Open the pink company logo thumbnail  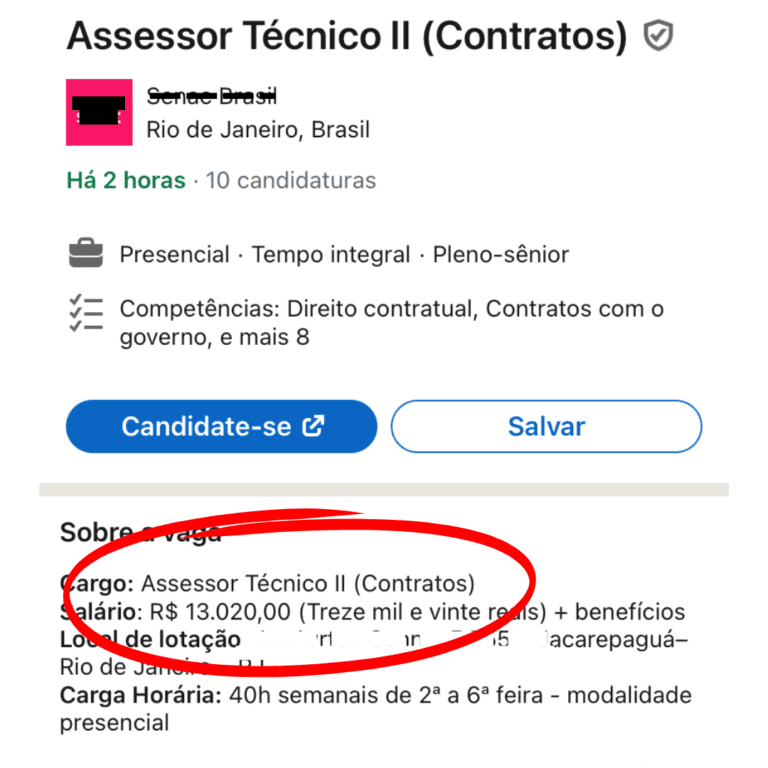(x=99, y=112)
